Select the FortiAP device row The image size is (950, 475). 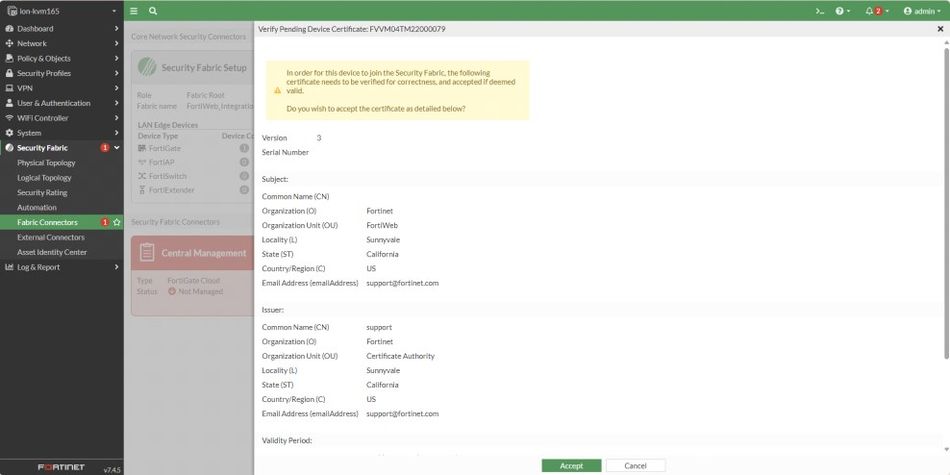(194, 162)
